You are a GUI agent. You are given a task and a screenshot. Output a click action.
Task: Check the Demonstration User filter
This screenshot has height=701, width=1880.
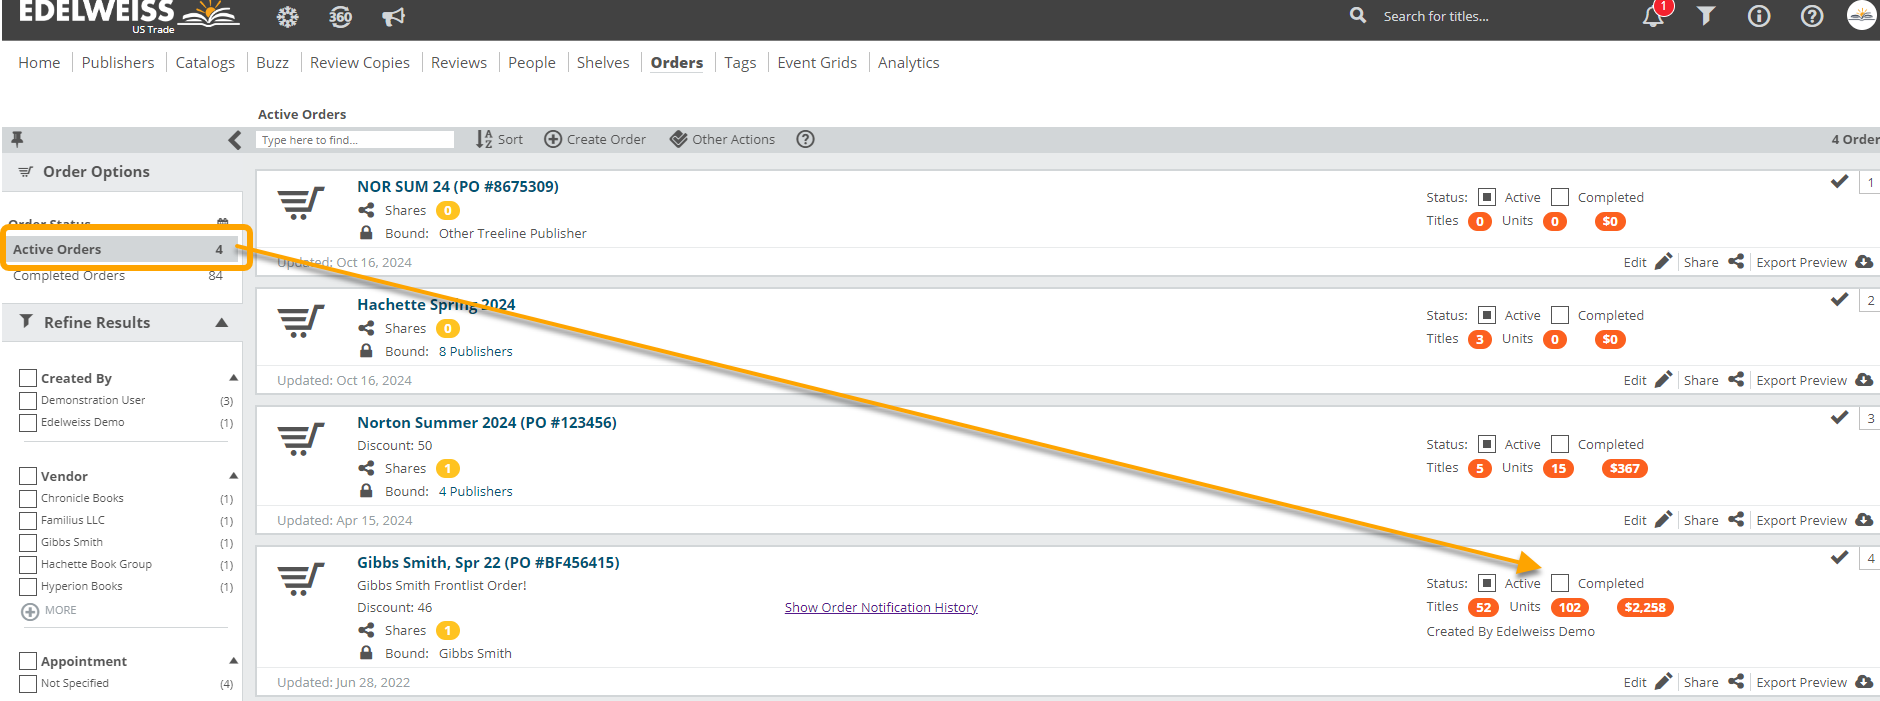coord(28,401)
